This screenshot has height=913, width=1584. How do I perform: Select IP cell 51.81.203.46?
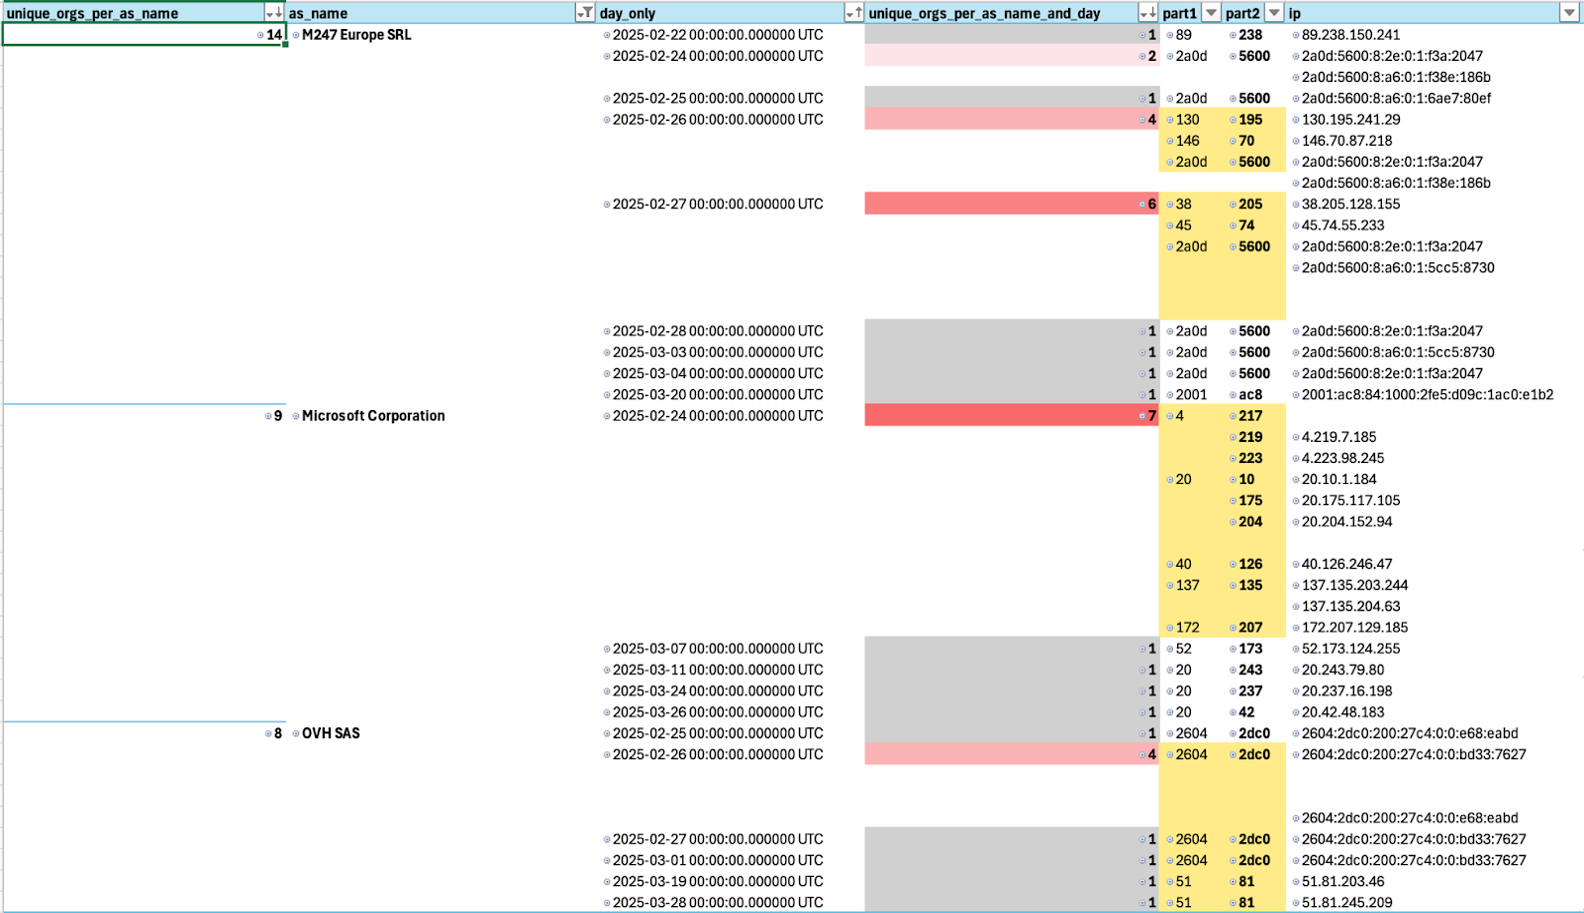coord(1434,882)
